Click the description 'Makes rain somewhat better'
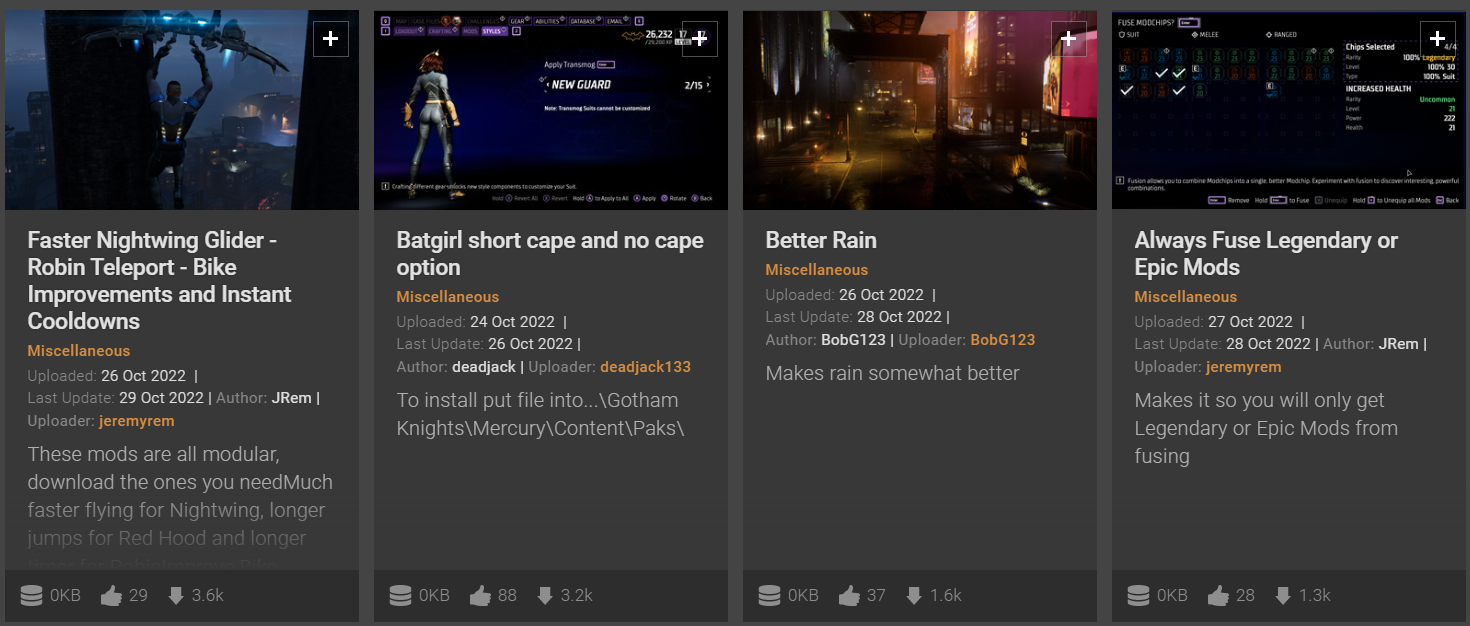 [x=893, y=373]
